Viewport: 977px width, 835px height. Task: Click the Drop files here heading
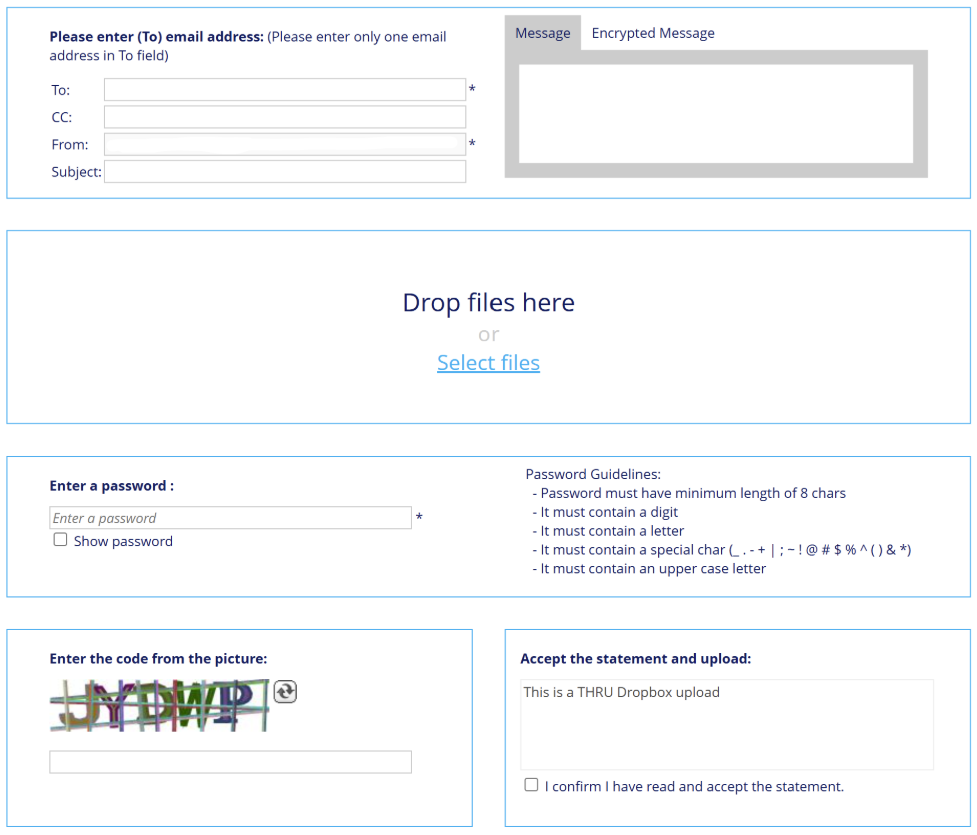point(488,303)
